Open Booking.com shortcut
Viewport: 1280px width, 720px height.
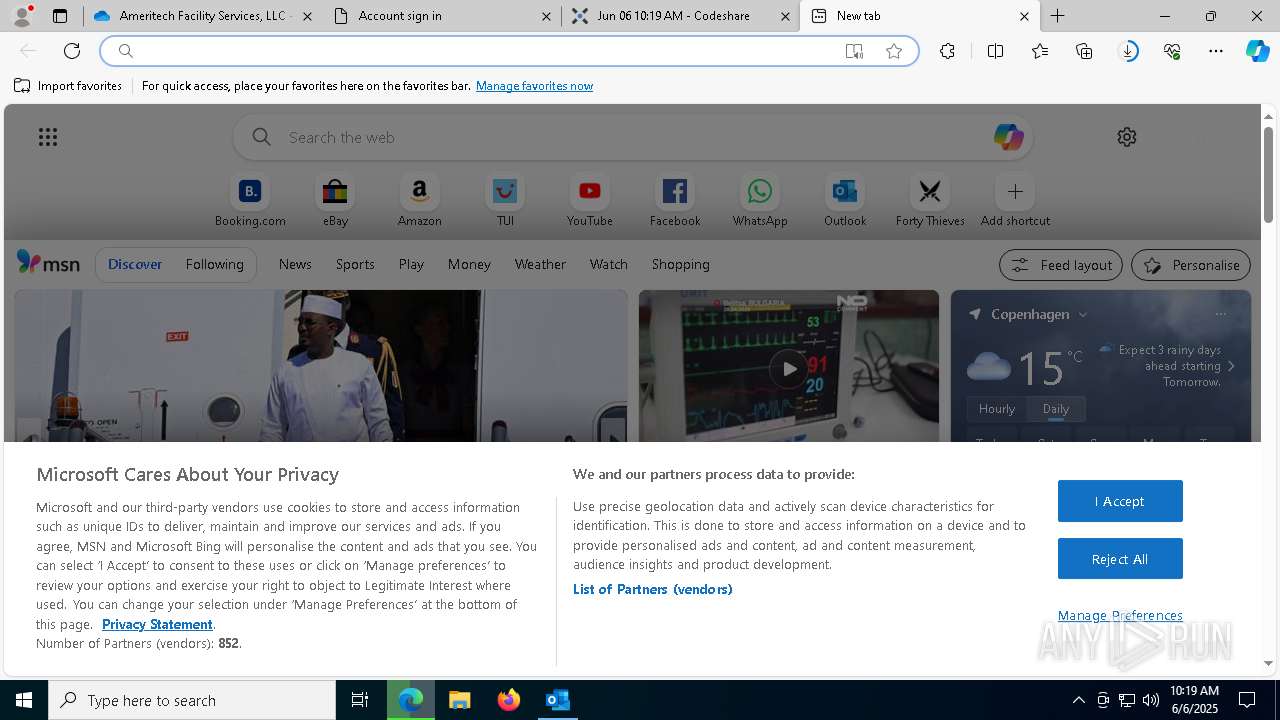click(250, 201)
